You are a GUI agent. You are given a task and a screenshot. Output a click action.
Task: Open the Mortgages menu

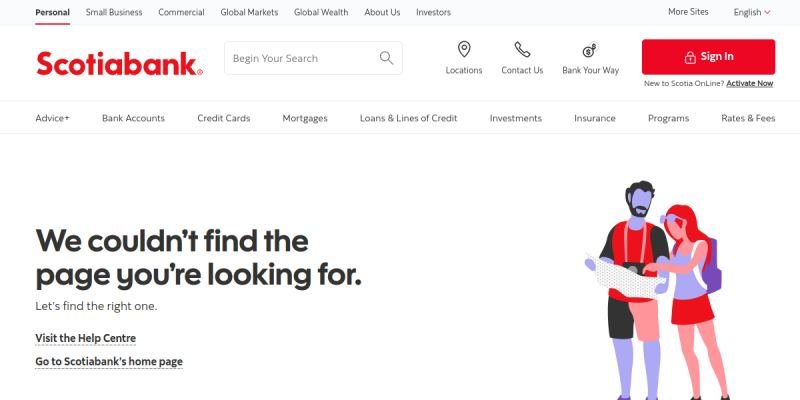click(305, 118)
